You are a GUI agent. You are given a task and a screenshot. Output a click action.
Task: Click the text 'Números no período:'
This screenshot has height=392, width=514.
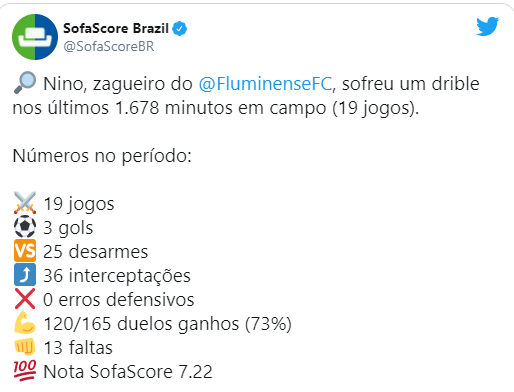pyautogui.click(x=102, y=156)
